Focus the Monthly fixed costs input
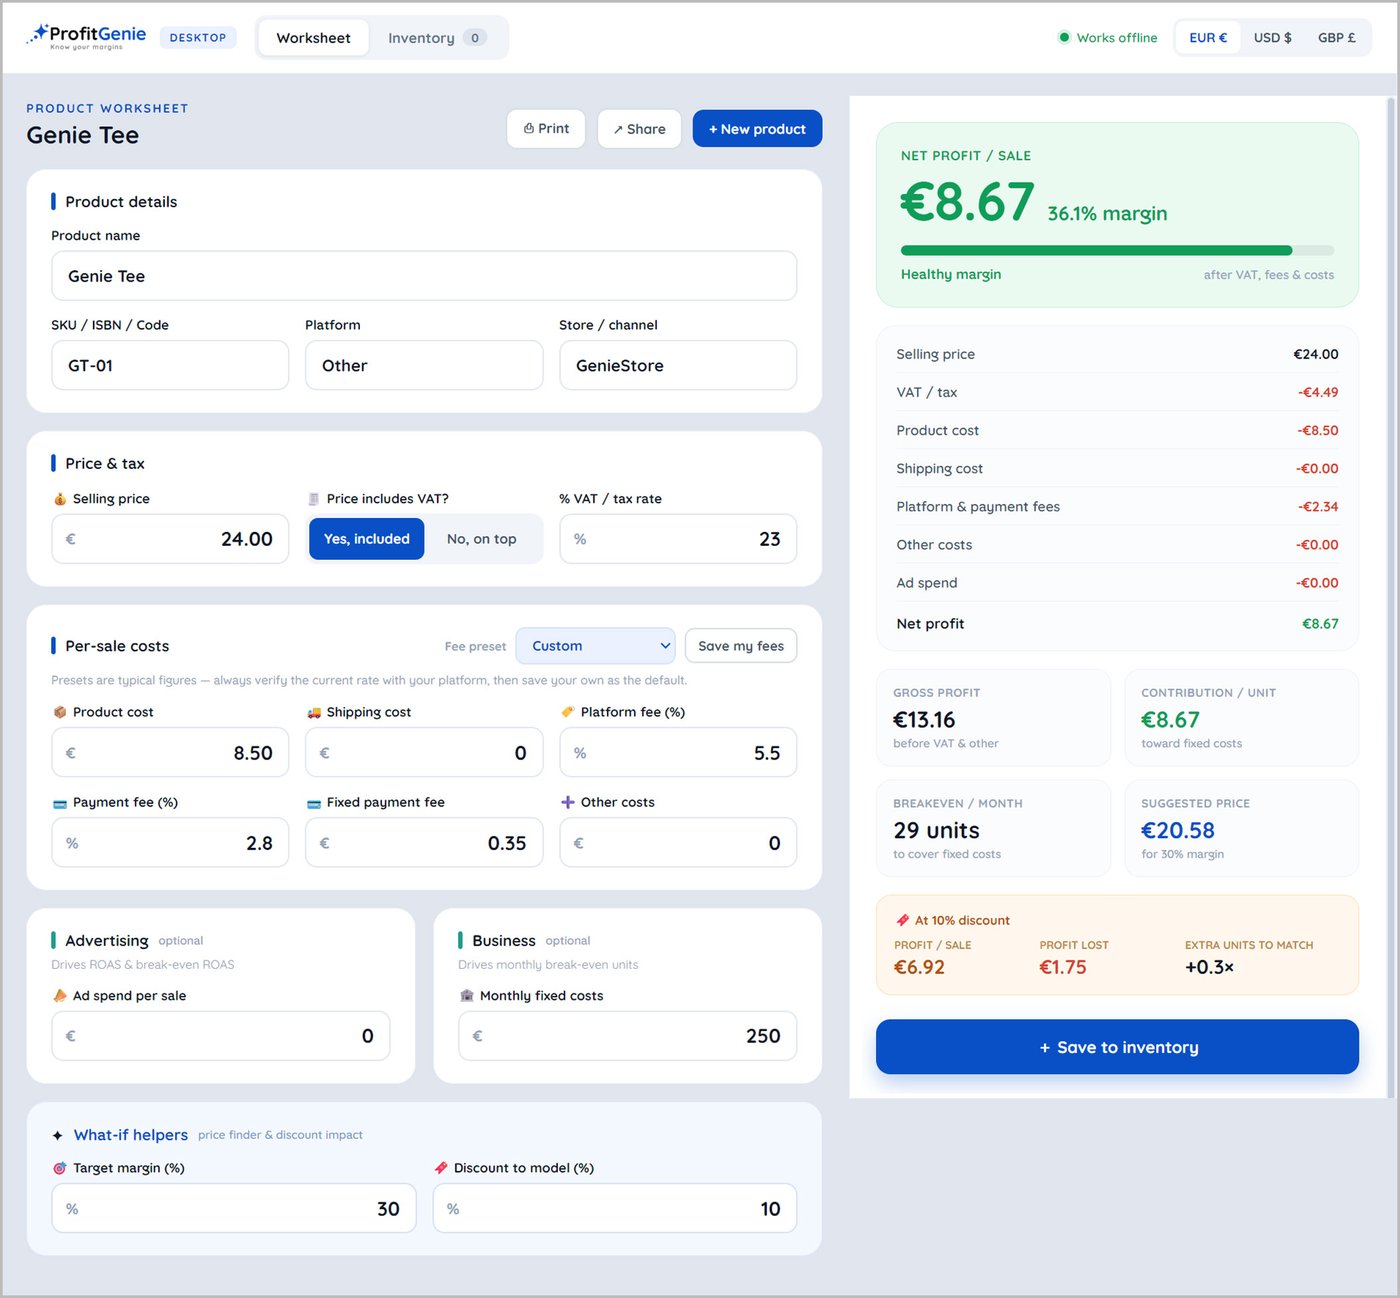This screenshot has width=1400, height=1298. point(627,1036)
